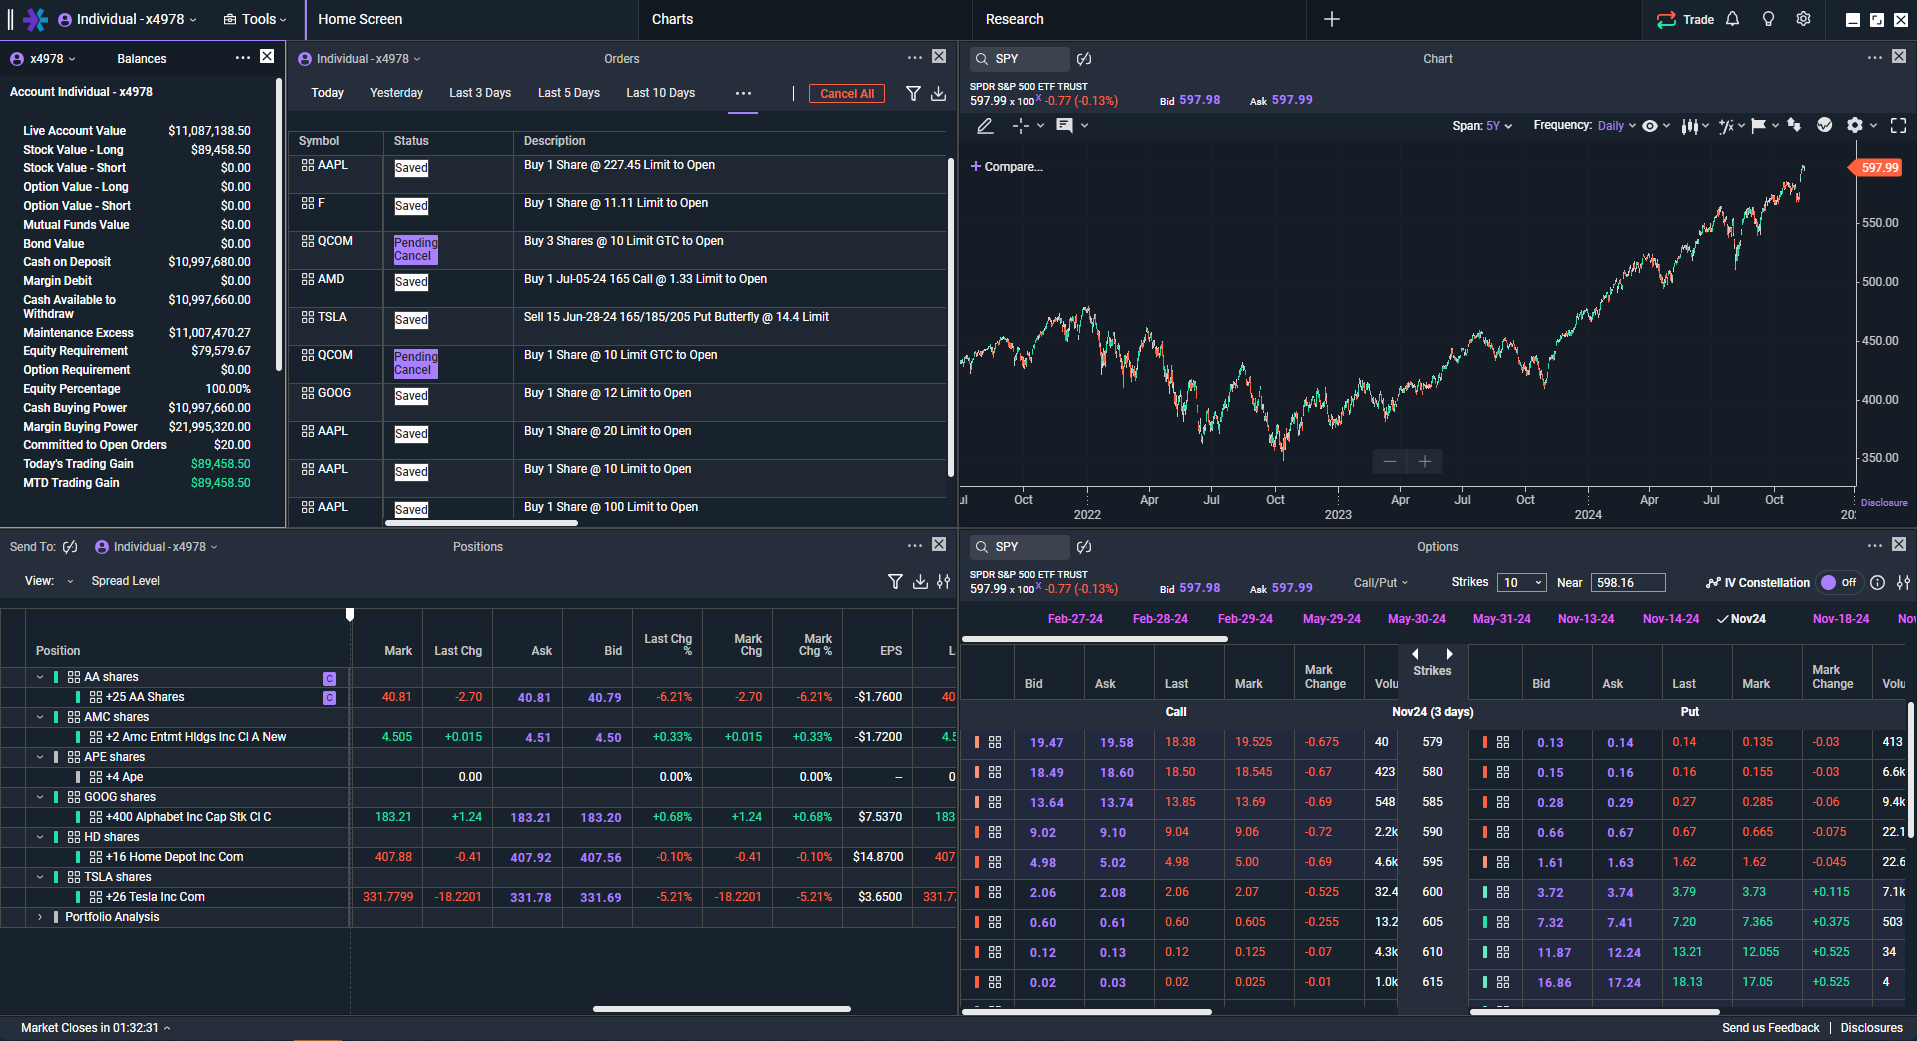Shift strikes right with arrow
The width and height of the screenshot is (1917, 1041).
tap(1450, 654)
